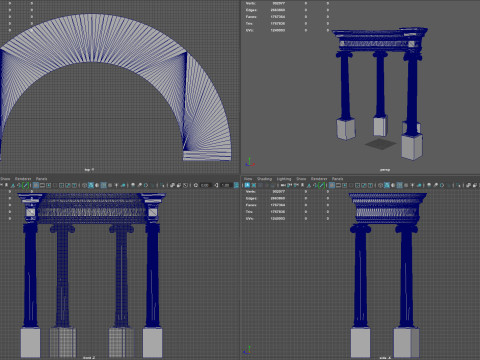
Task: Toggle ambient occlusion in front panel toolbar
Action: tap(133, 185)
